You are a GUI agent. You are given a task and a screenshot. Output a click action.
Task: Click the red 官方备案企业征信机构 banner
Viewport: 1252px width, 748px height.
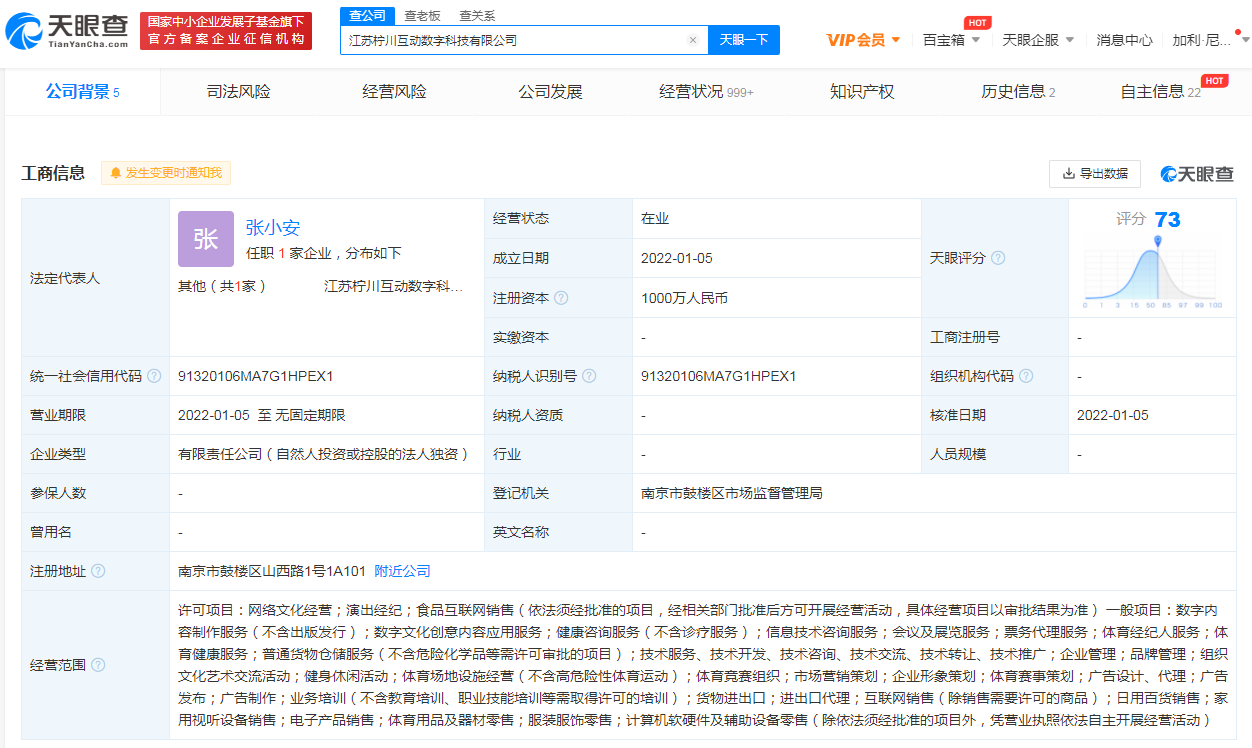pos(226,31)
